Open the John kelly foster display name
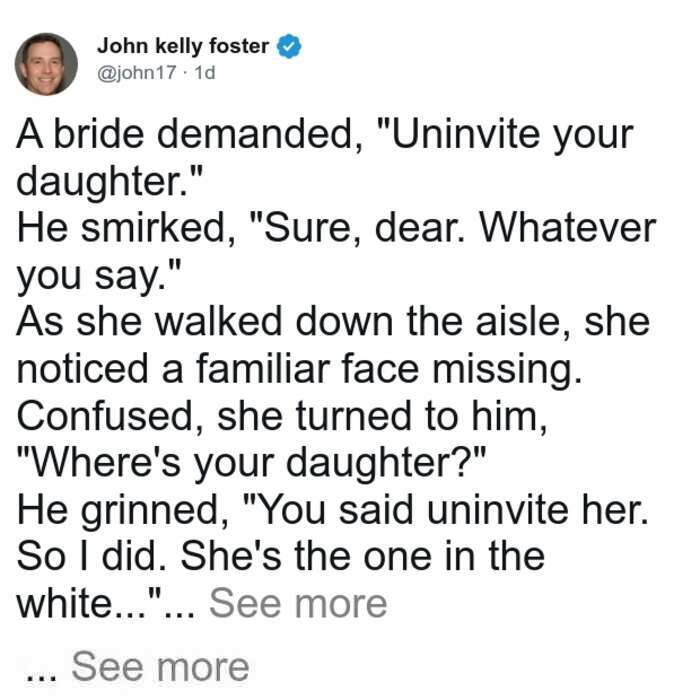700x700 pixels. 183,46
